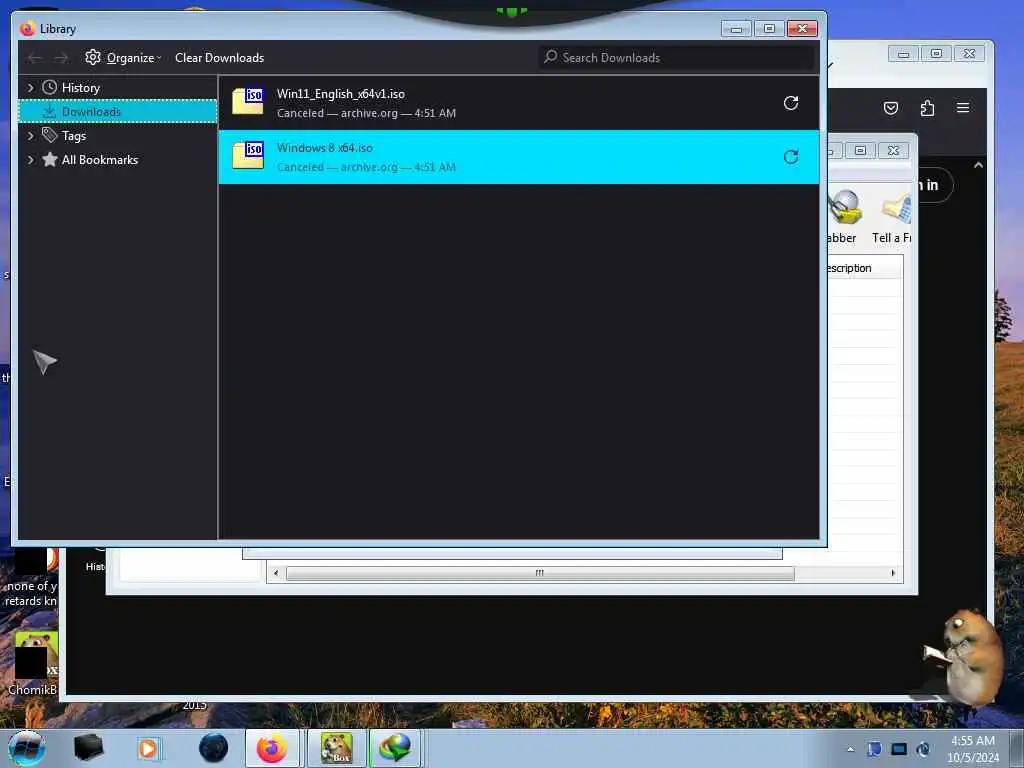Expand the History tree node
The width and height of the screenshot is (1024, 768).
30,88
